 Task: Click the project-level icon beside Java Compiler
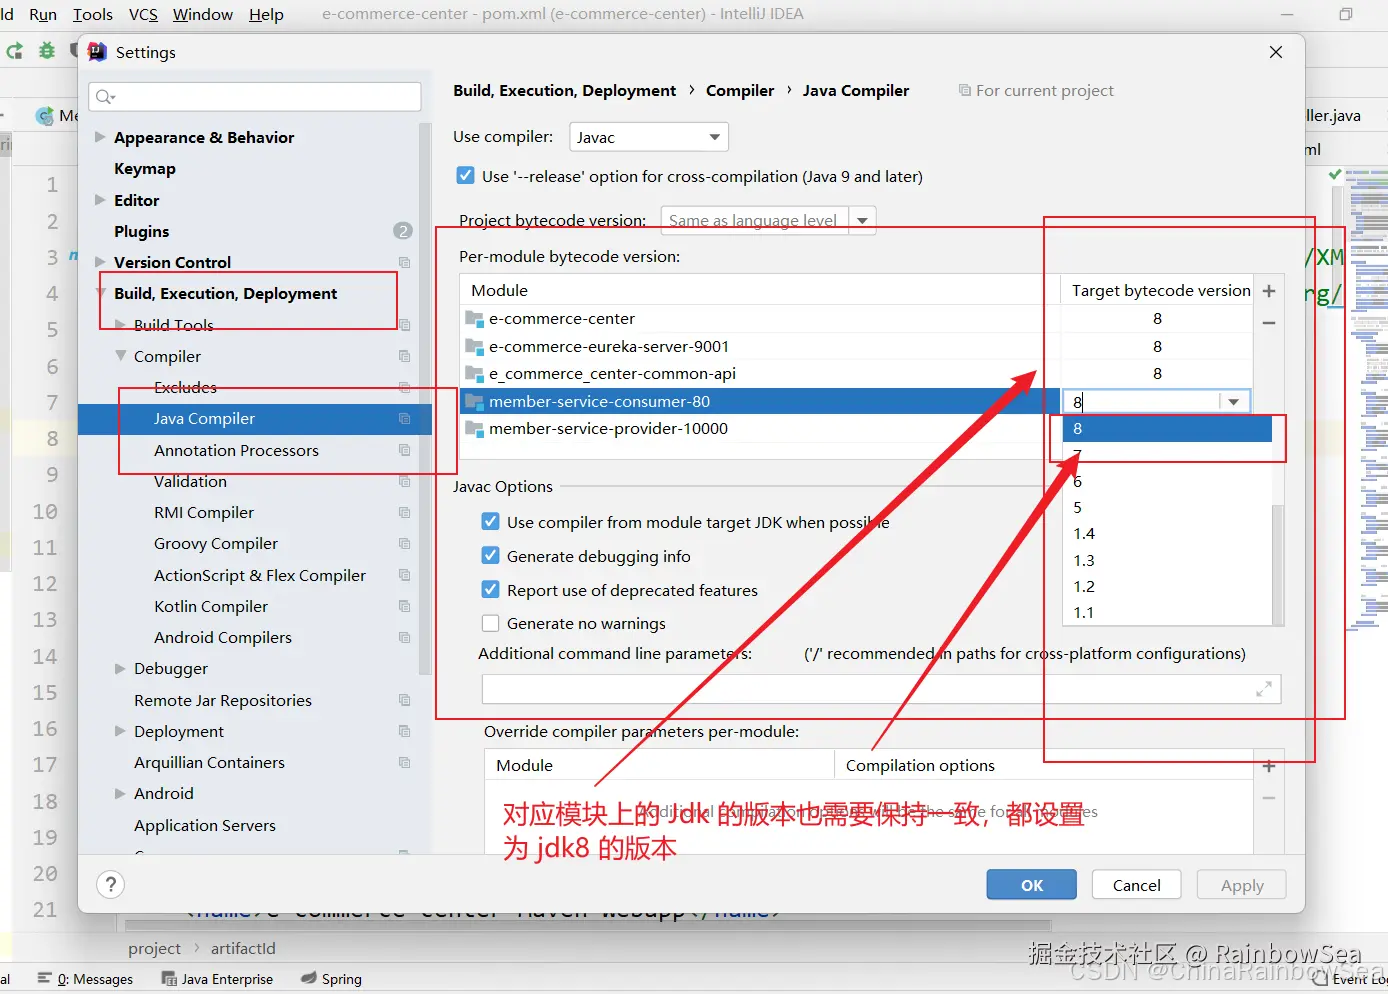click(x=405, y=418)
